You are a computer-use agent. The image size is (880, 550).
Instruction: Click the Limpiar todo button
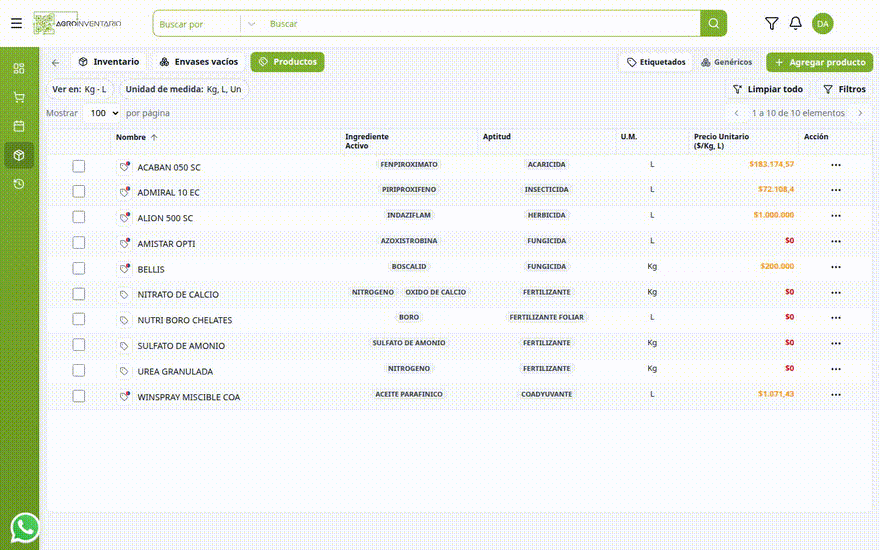pos(768,89)
